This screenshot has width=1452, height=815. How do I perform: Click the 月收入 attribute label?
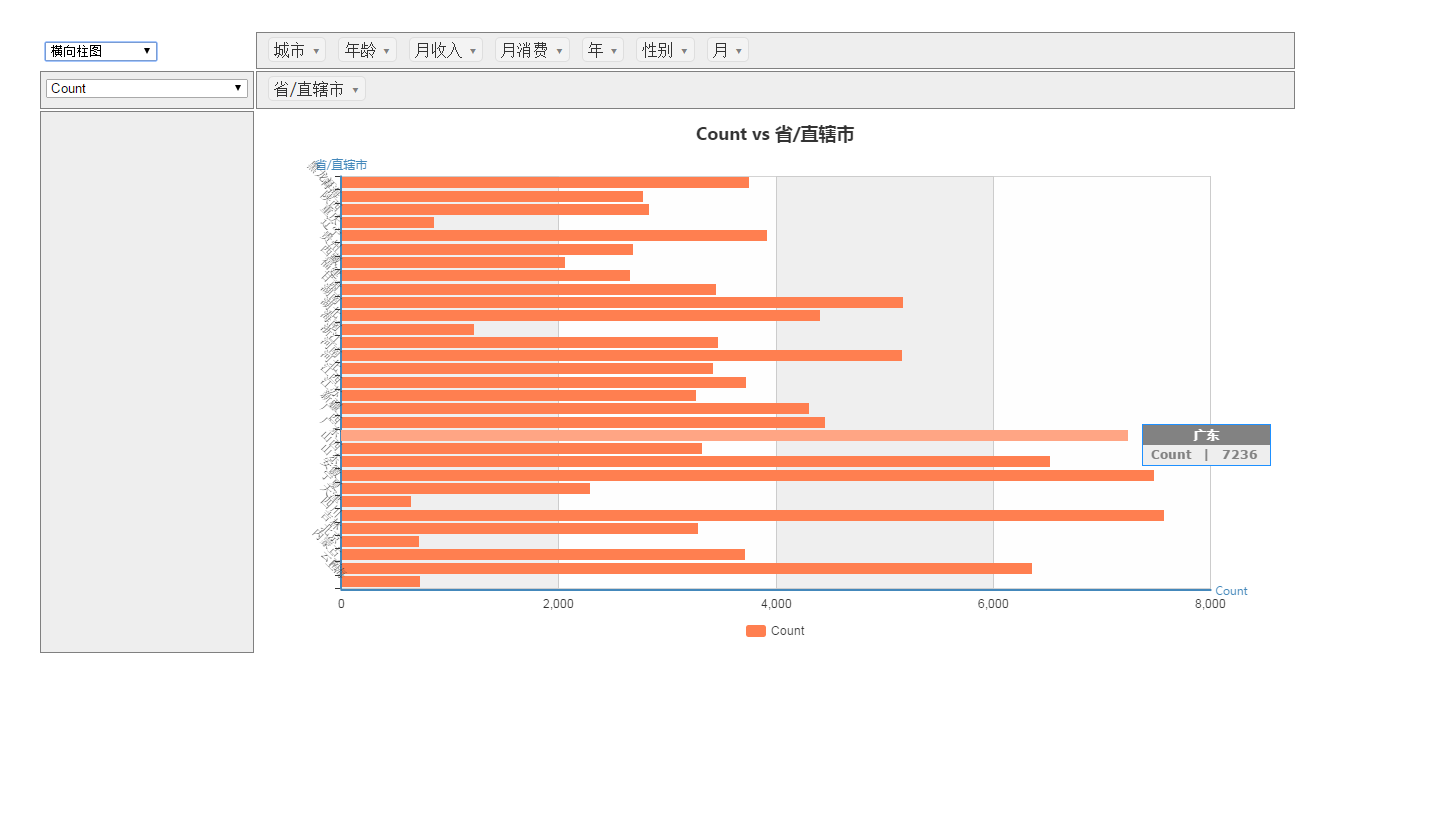coord(438,50)
